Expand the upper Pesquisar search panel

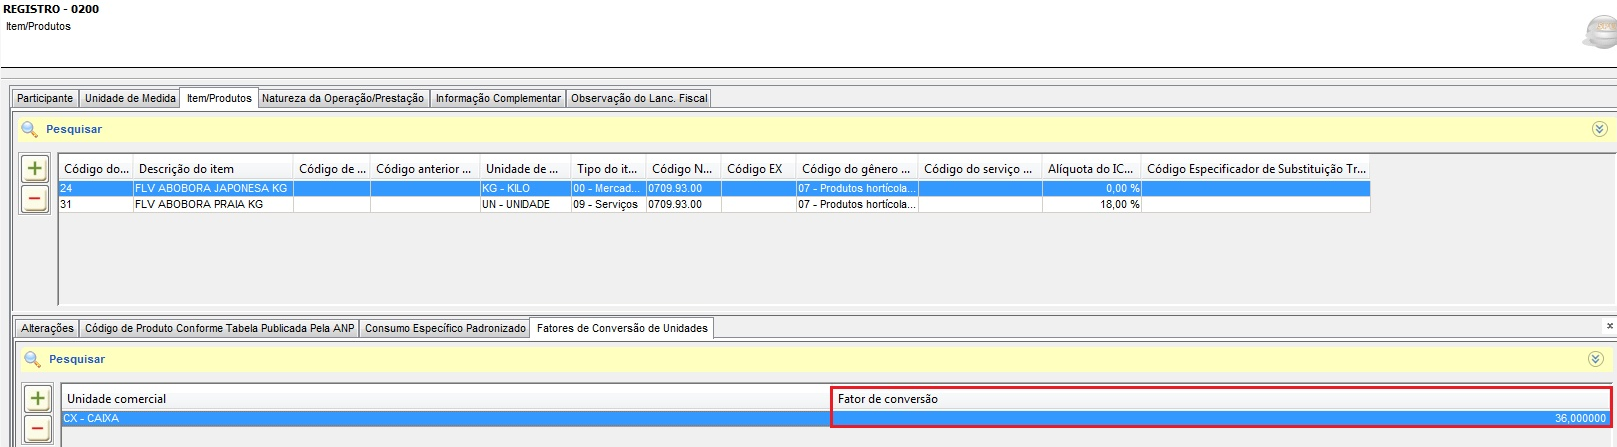pos(1598,130)
